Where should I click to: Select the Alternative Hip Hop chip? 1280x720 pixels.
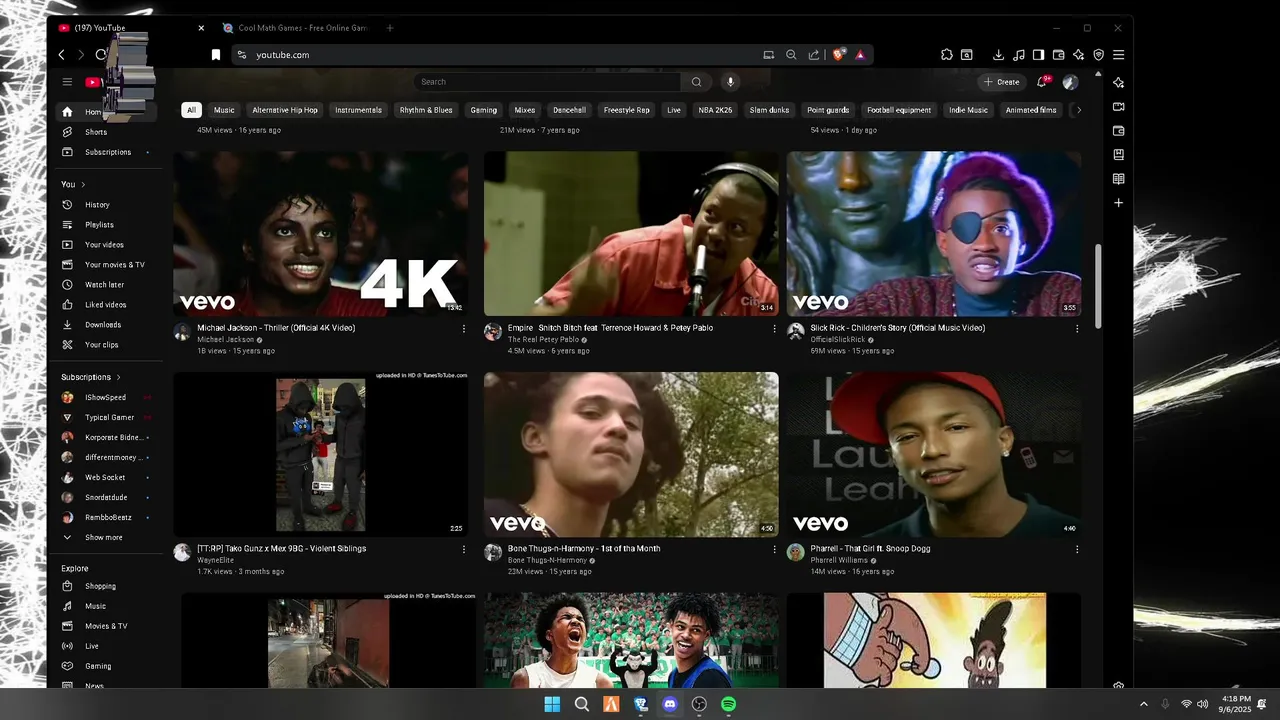[285, 110]
